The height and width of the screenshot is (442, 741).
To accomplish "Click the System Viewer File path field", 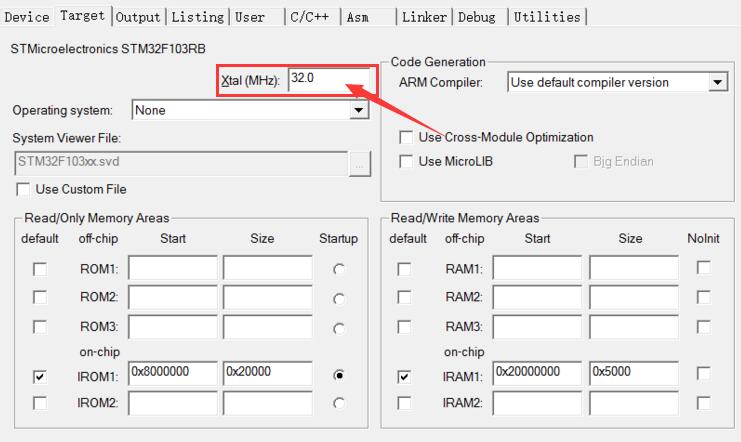I will click(181, 163).
